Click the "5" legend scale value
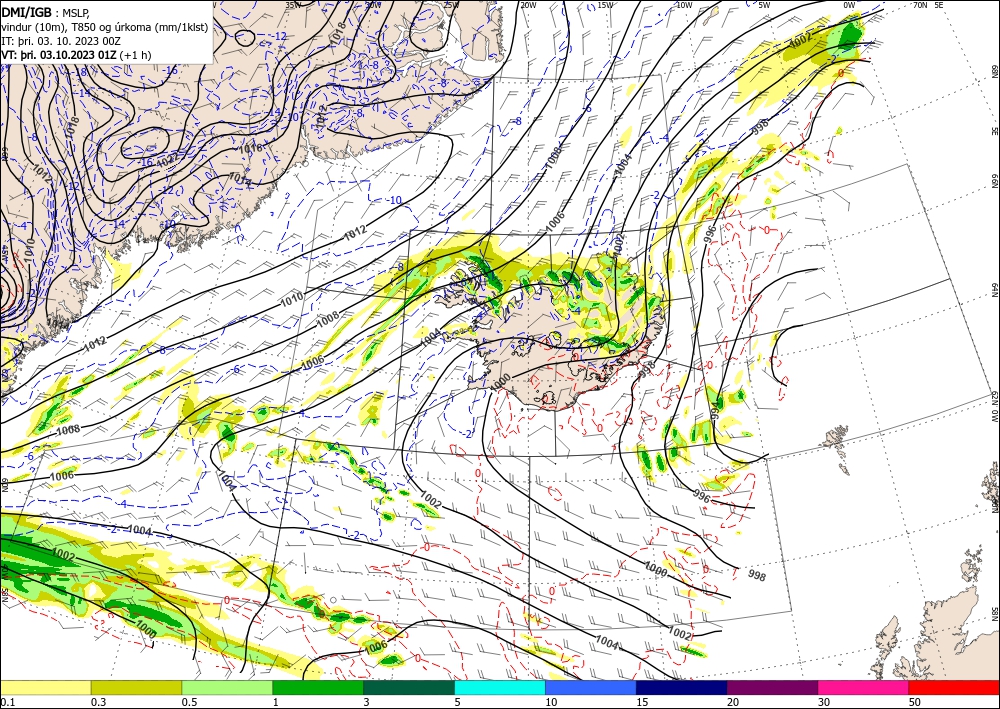 [x=458, y=702]
